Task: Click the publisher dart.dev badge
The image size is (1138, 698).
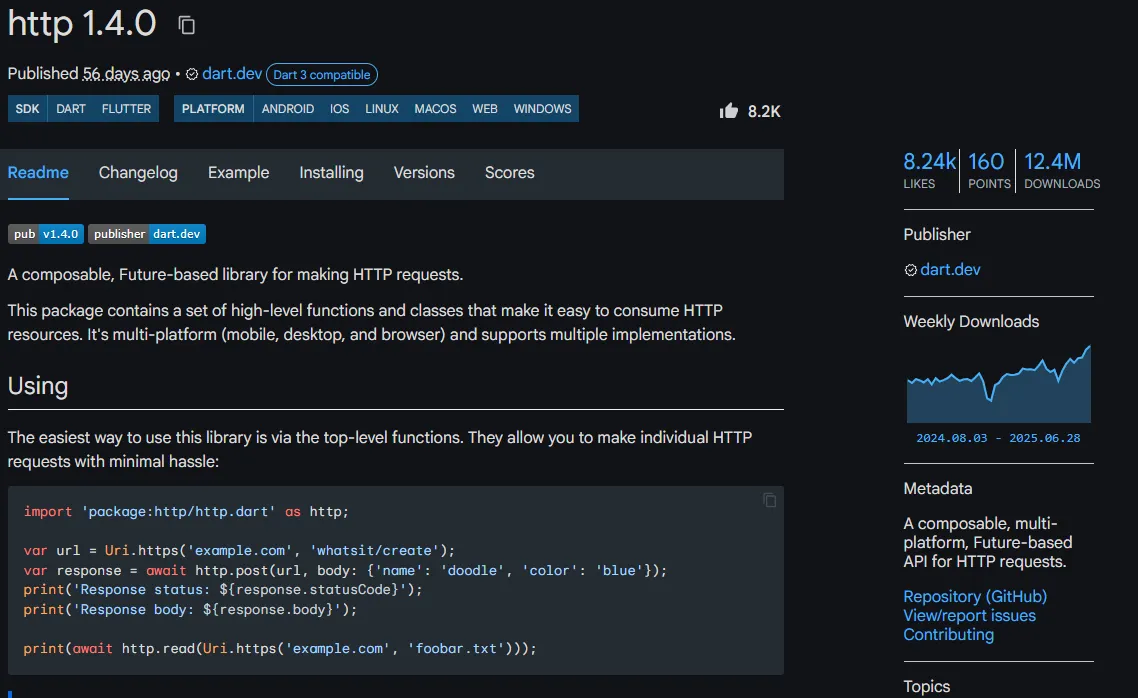Action: pyautogui.click(x=147, y=234)
